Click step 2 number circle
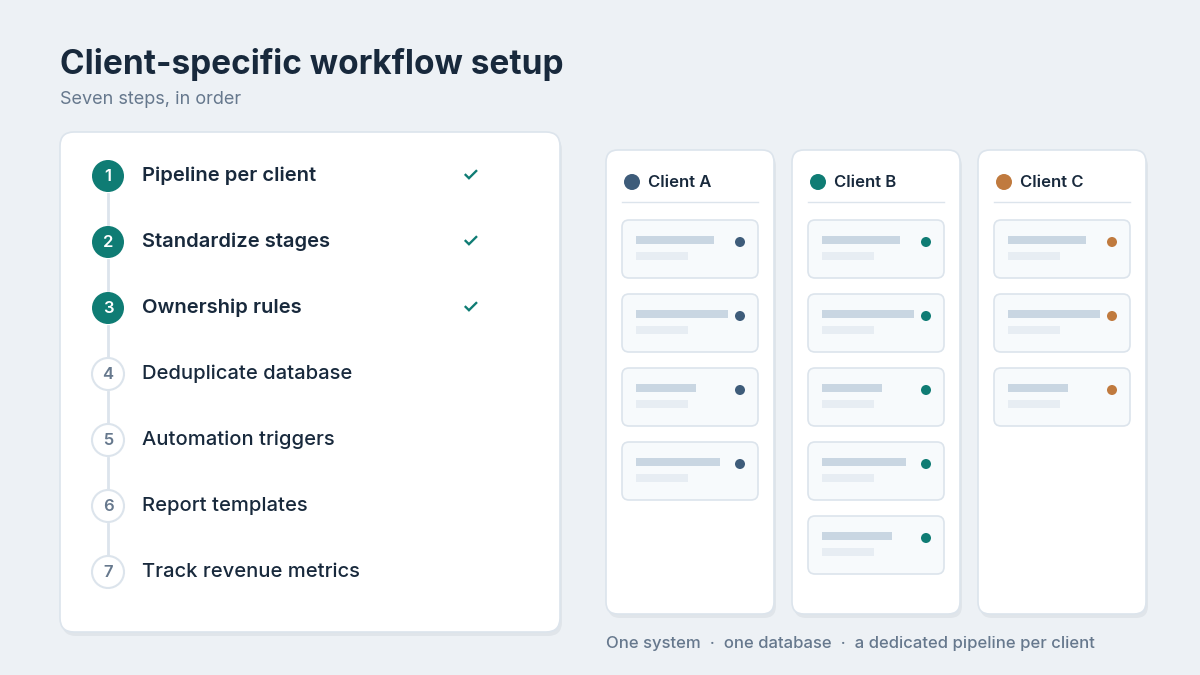 (x=108, y=242)
